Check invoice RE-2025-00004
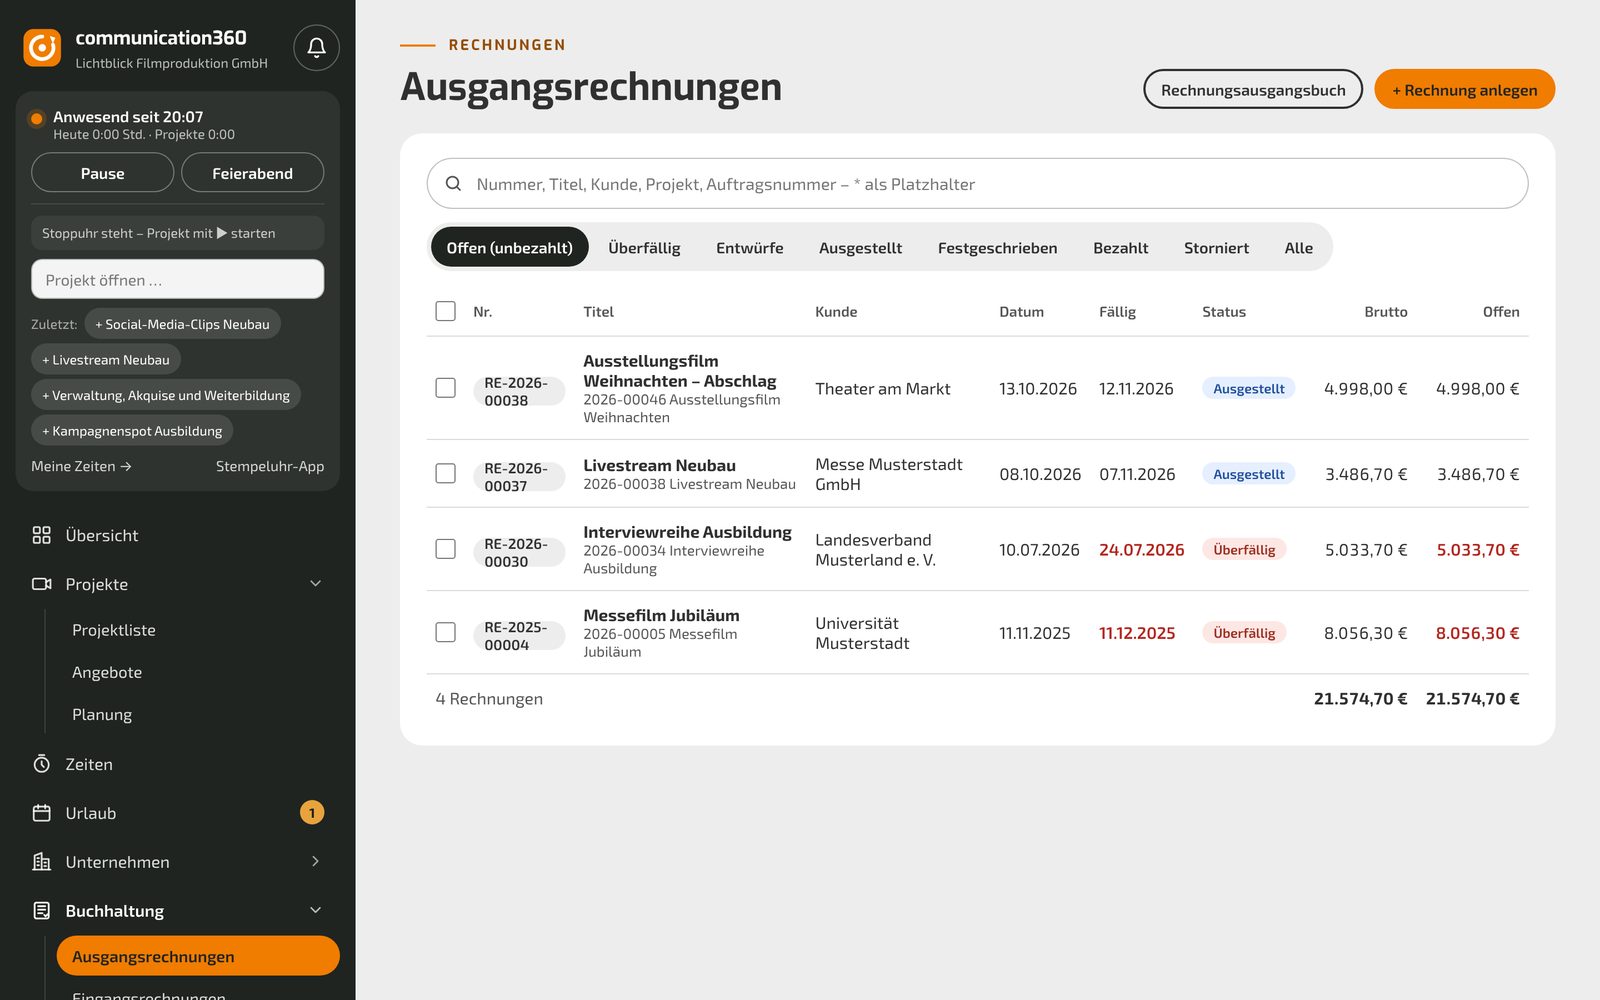Screen dimensions: 1600x1000 point(446,632)
